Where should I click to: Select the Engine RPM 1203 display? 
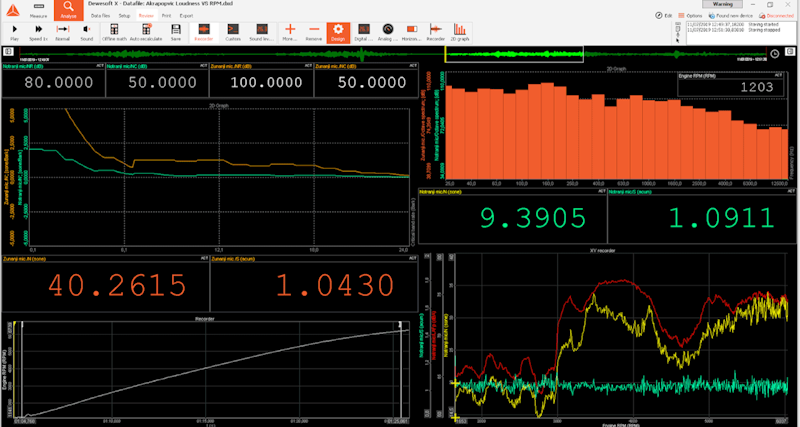pos(732,84)
